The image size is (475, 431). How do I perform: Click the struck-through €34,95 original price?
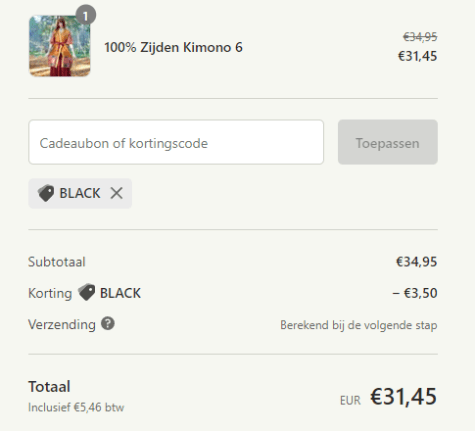420,37
